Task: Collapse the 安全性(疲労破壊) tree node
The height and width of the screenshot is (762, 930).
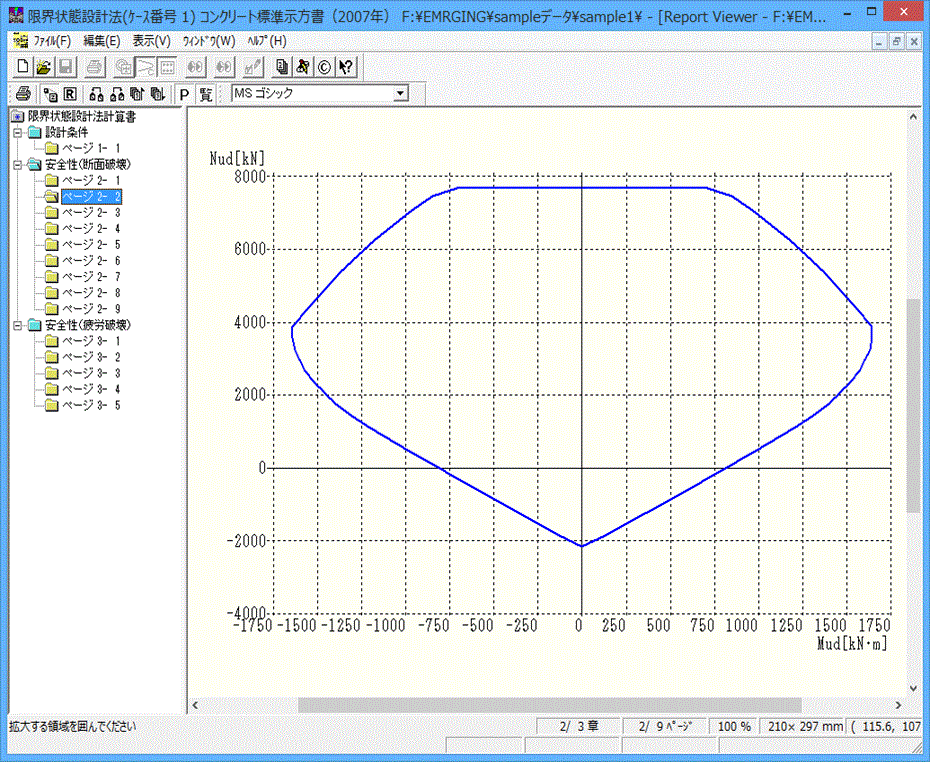Action: [17, 326]
